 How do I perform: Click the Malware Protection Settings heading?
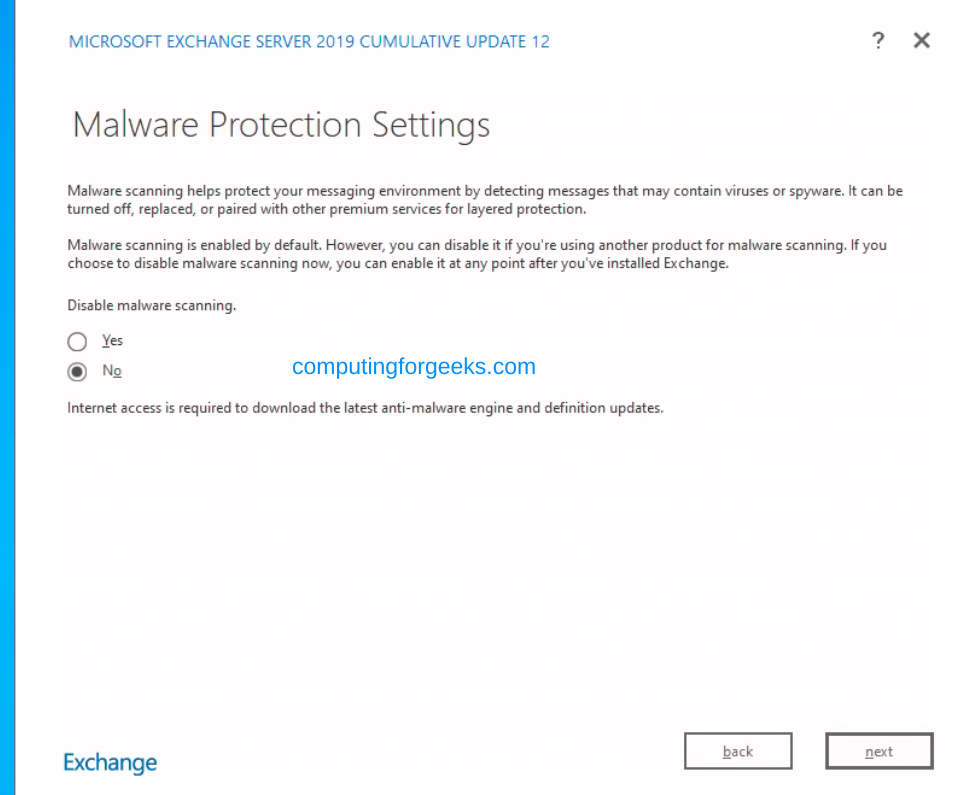280,124
